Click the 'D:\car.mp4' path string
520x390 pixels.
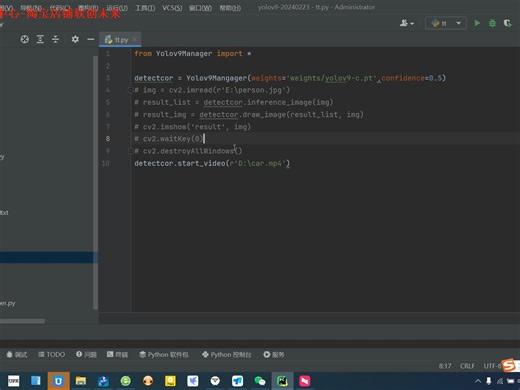tap(260, 163)
